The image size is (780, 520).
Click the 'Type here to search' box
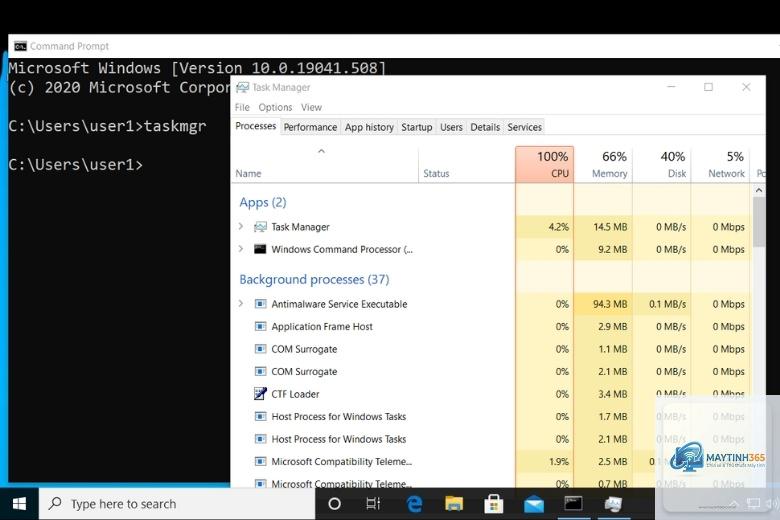177,504
